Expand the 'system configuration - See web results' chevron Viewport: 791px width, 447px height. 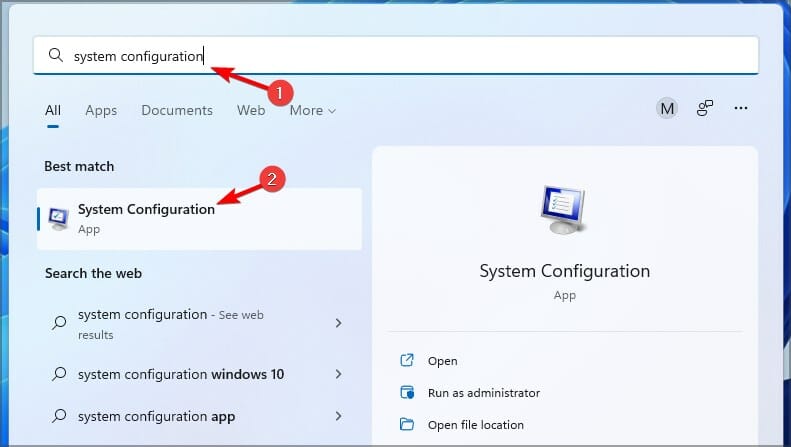click(x=338, y=323)
